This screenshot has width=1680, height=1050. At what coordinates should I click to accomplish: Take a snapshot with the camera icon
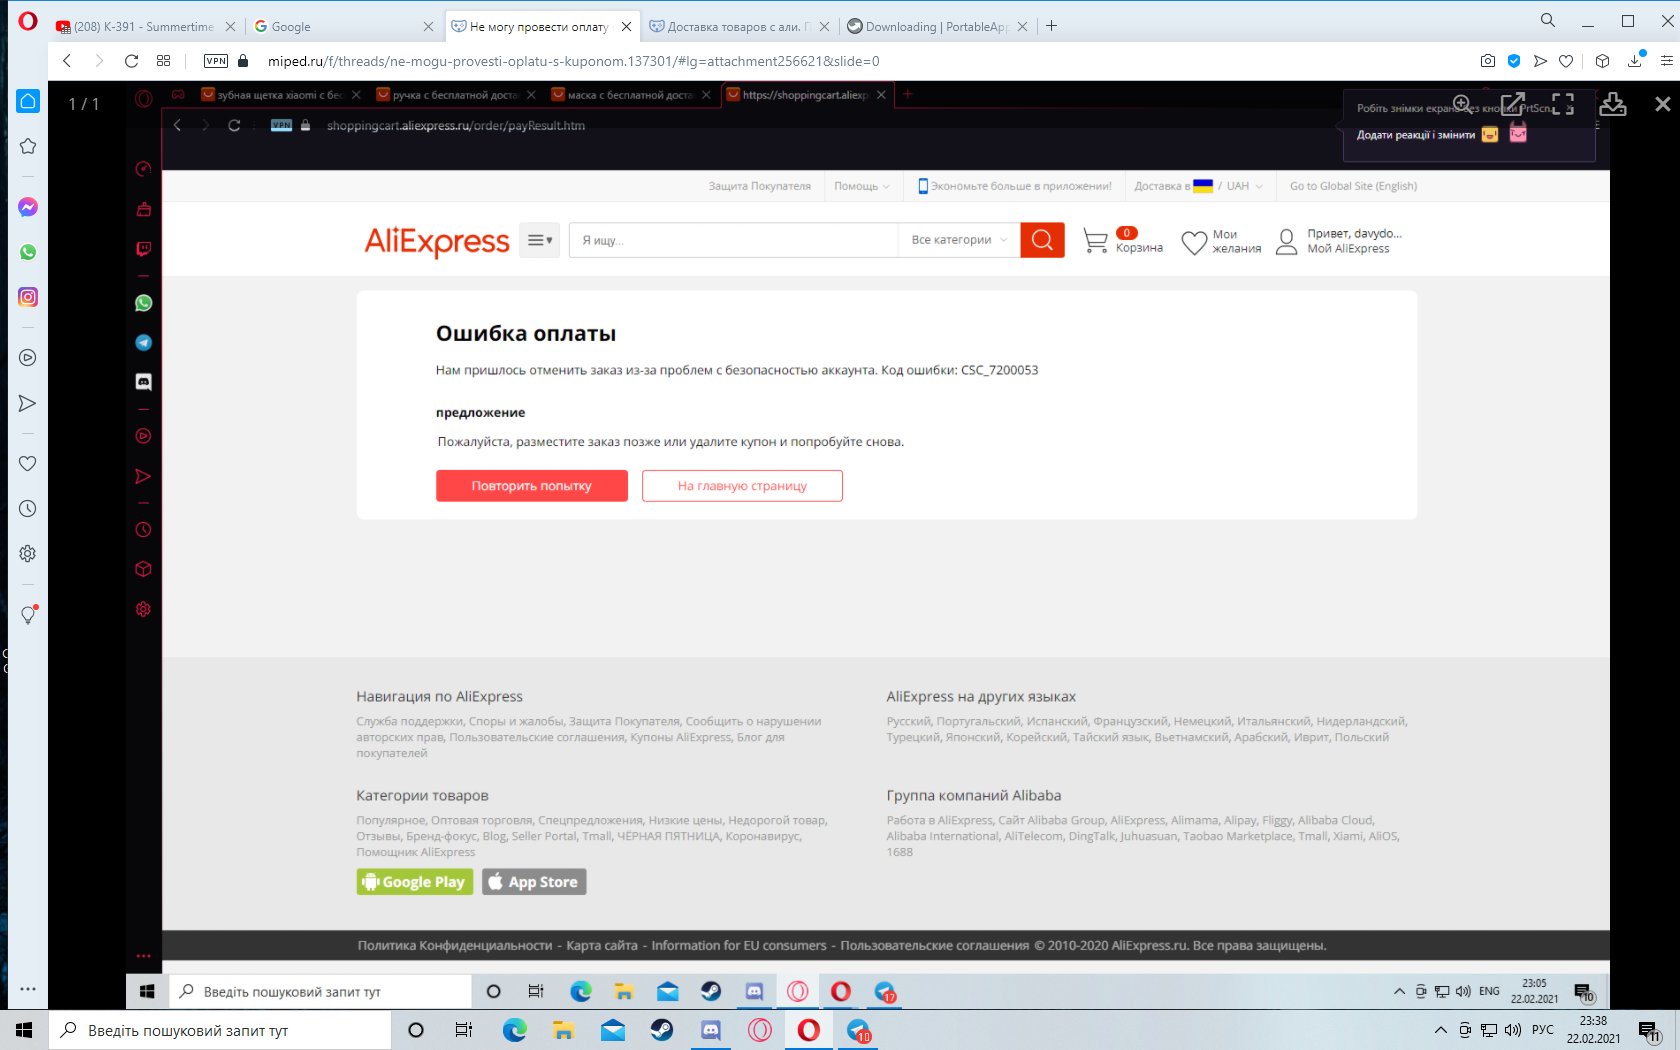1488,61
